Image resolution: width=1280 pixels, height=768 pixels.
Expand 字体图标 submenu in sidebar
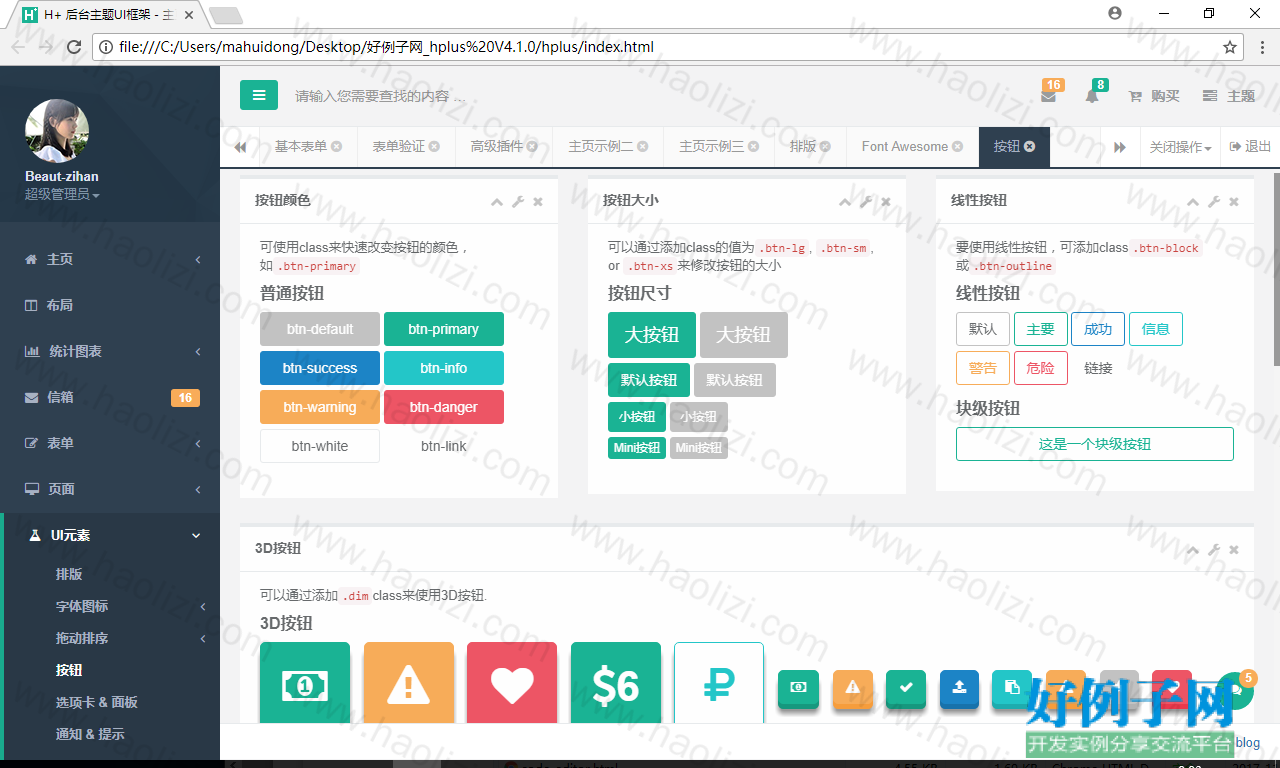(x=112, y=606)
